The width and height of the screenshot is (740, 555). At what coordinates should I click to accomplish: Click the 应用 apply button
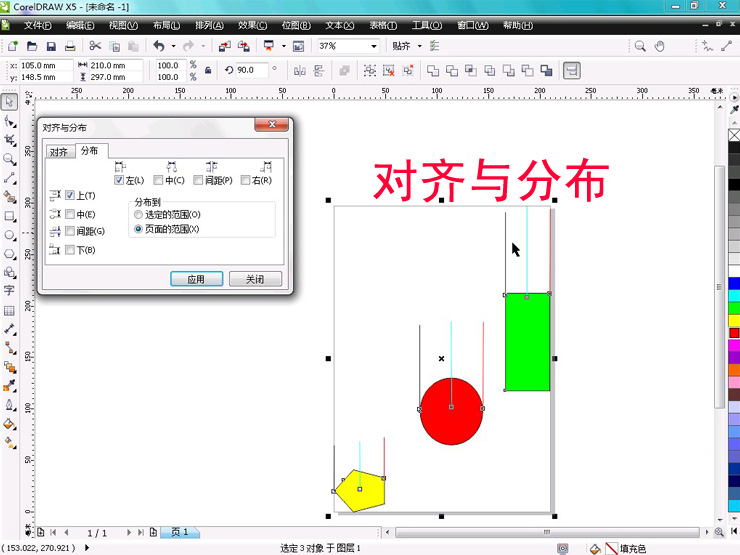(196, 280)
